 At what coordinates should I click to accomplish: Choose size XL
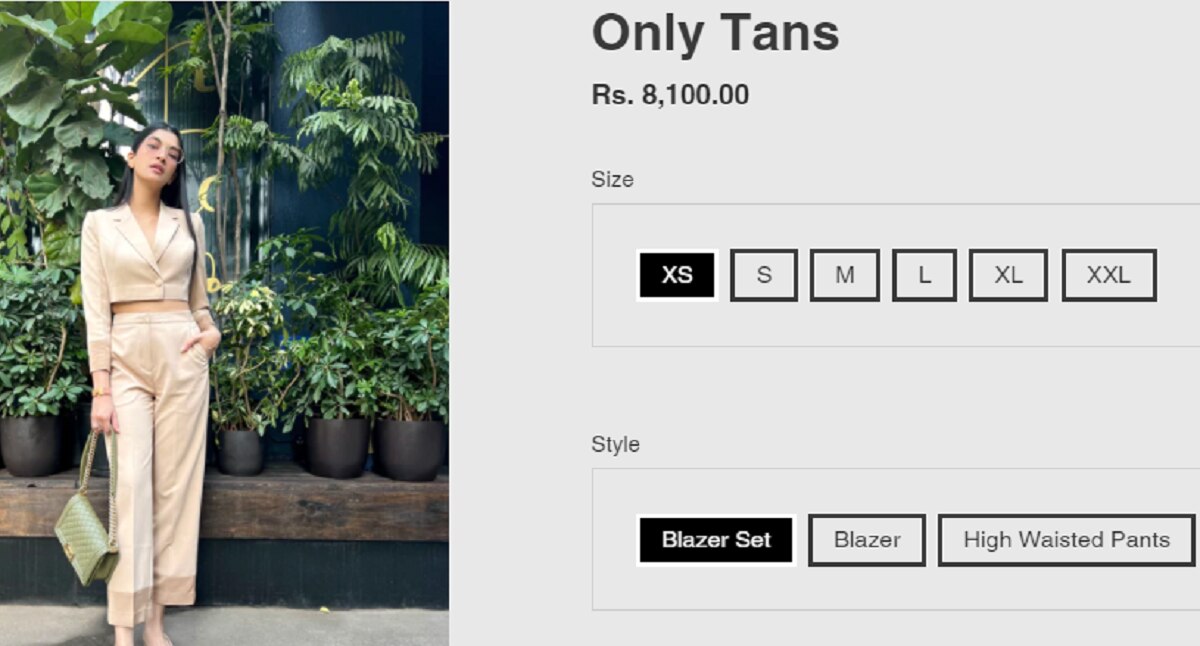[x=1008, y=275]
